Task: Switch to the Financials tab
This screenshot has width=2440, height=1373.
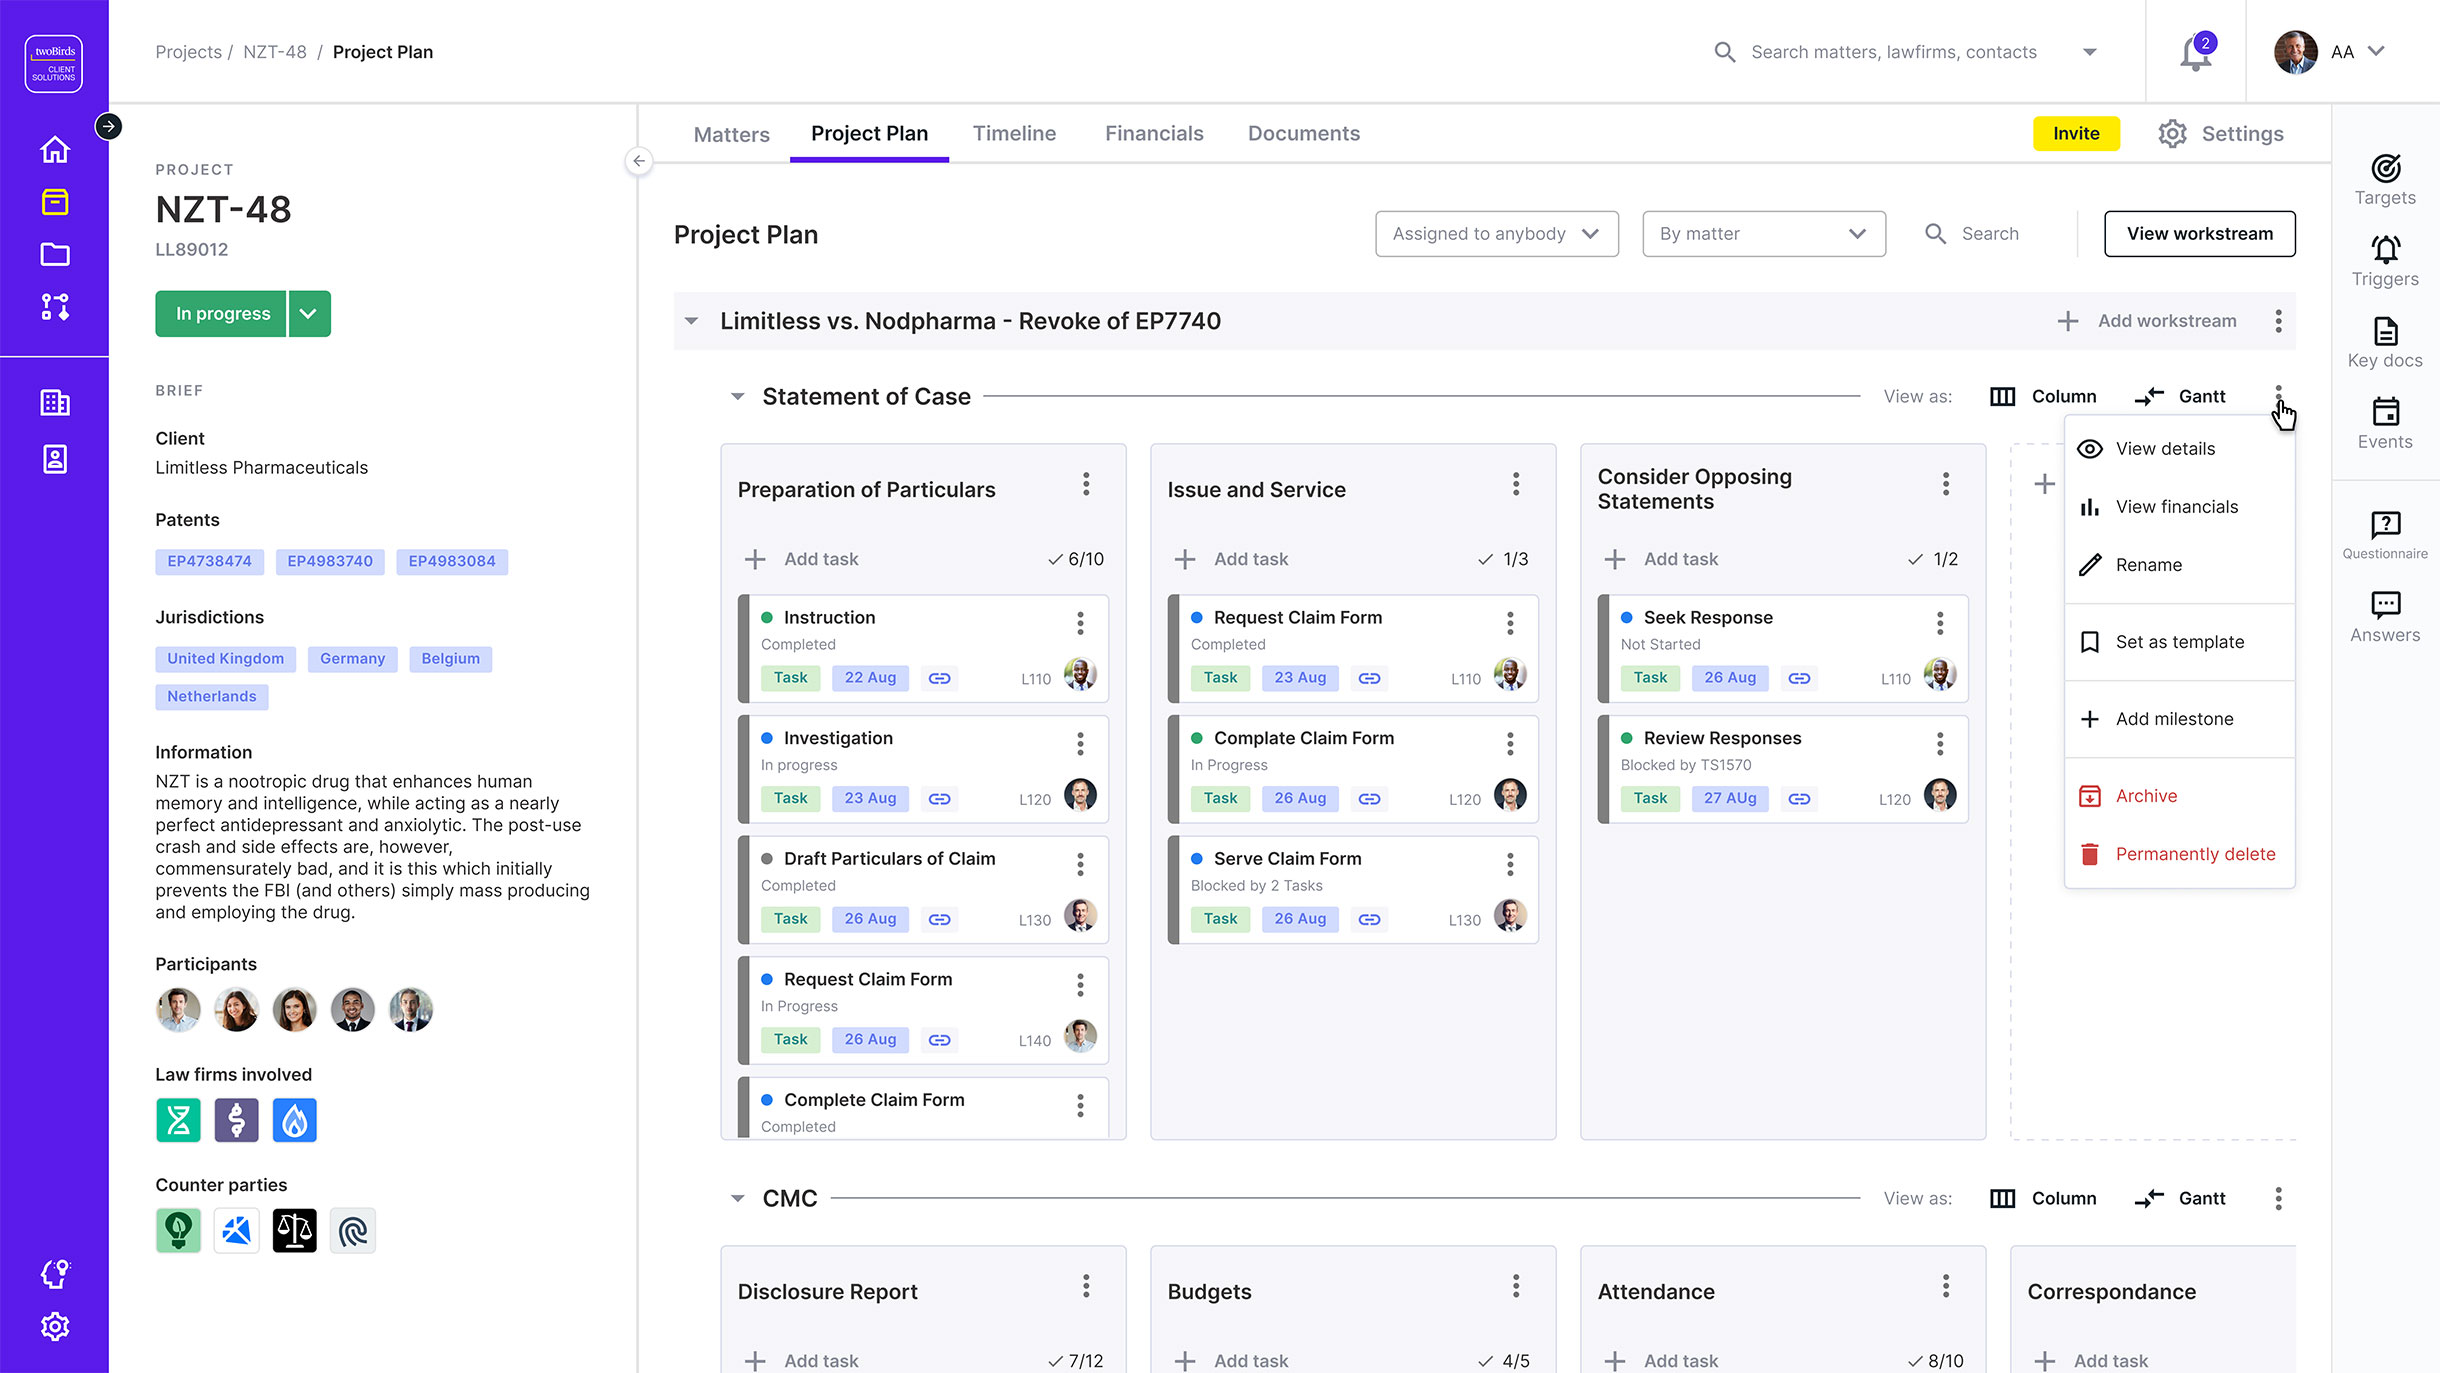Action: [1154, 134]
